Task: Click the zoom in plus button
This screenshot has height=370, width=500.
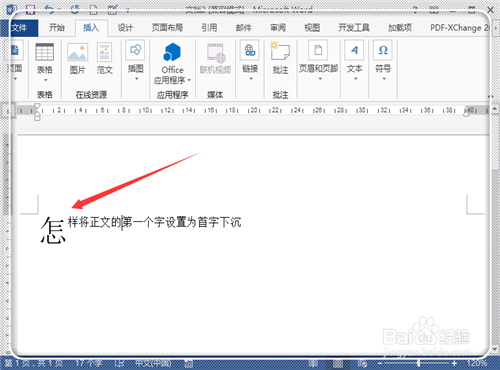Action: pyautogui.click(x=454, y=363)
